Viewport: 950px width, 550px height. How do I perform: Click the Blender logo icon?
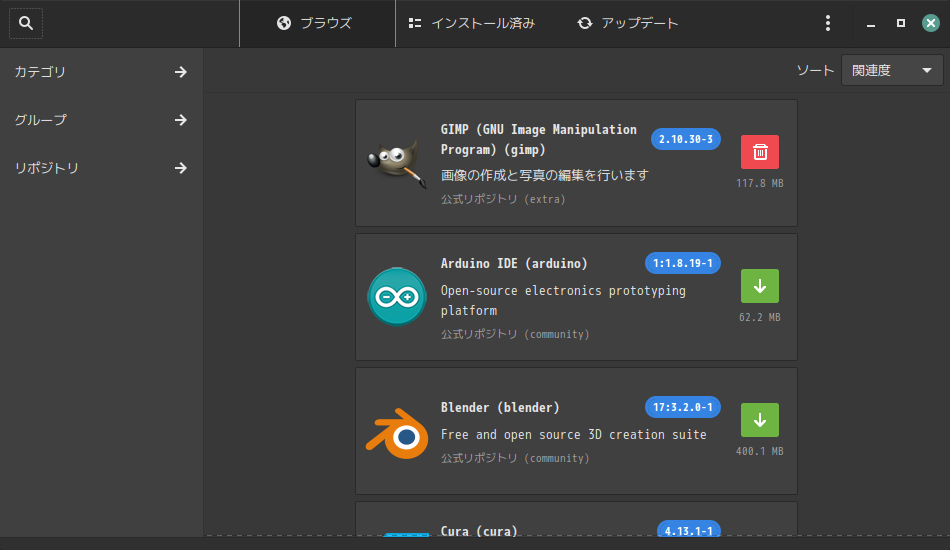[397, 434]
